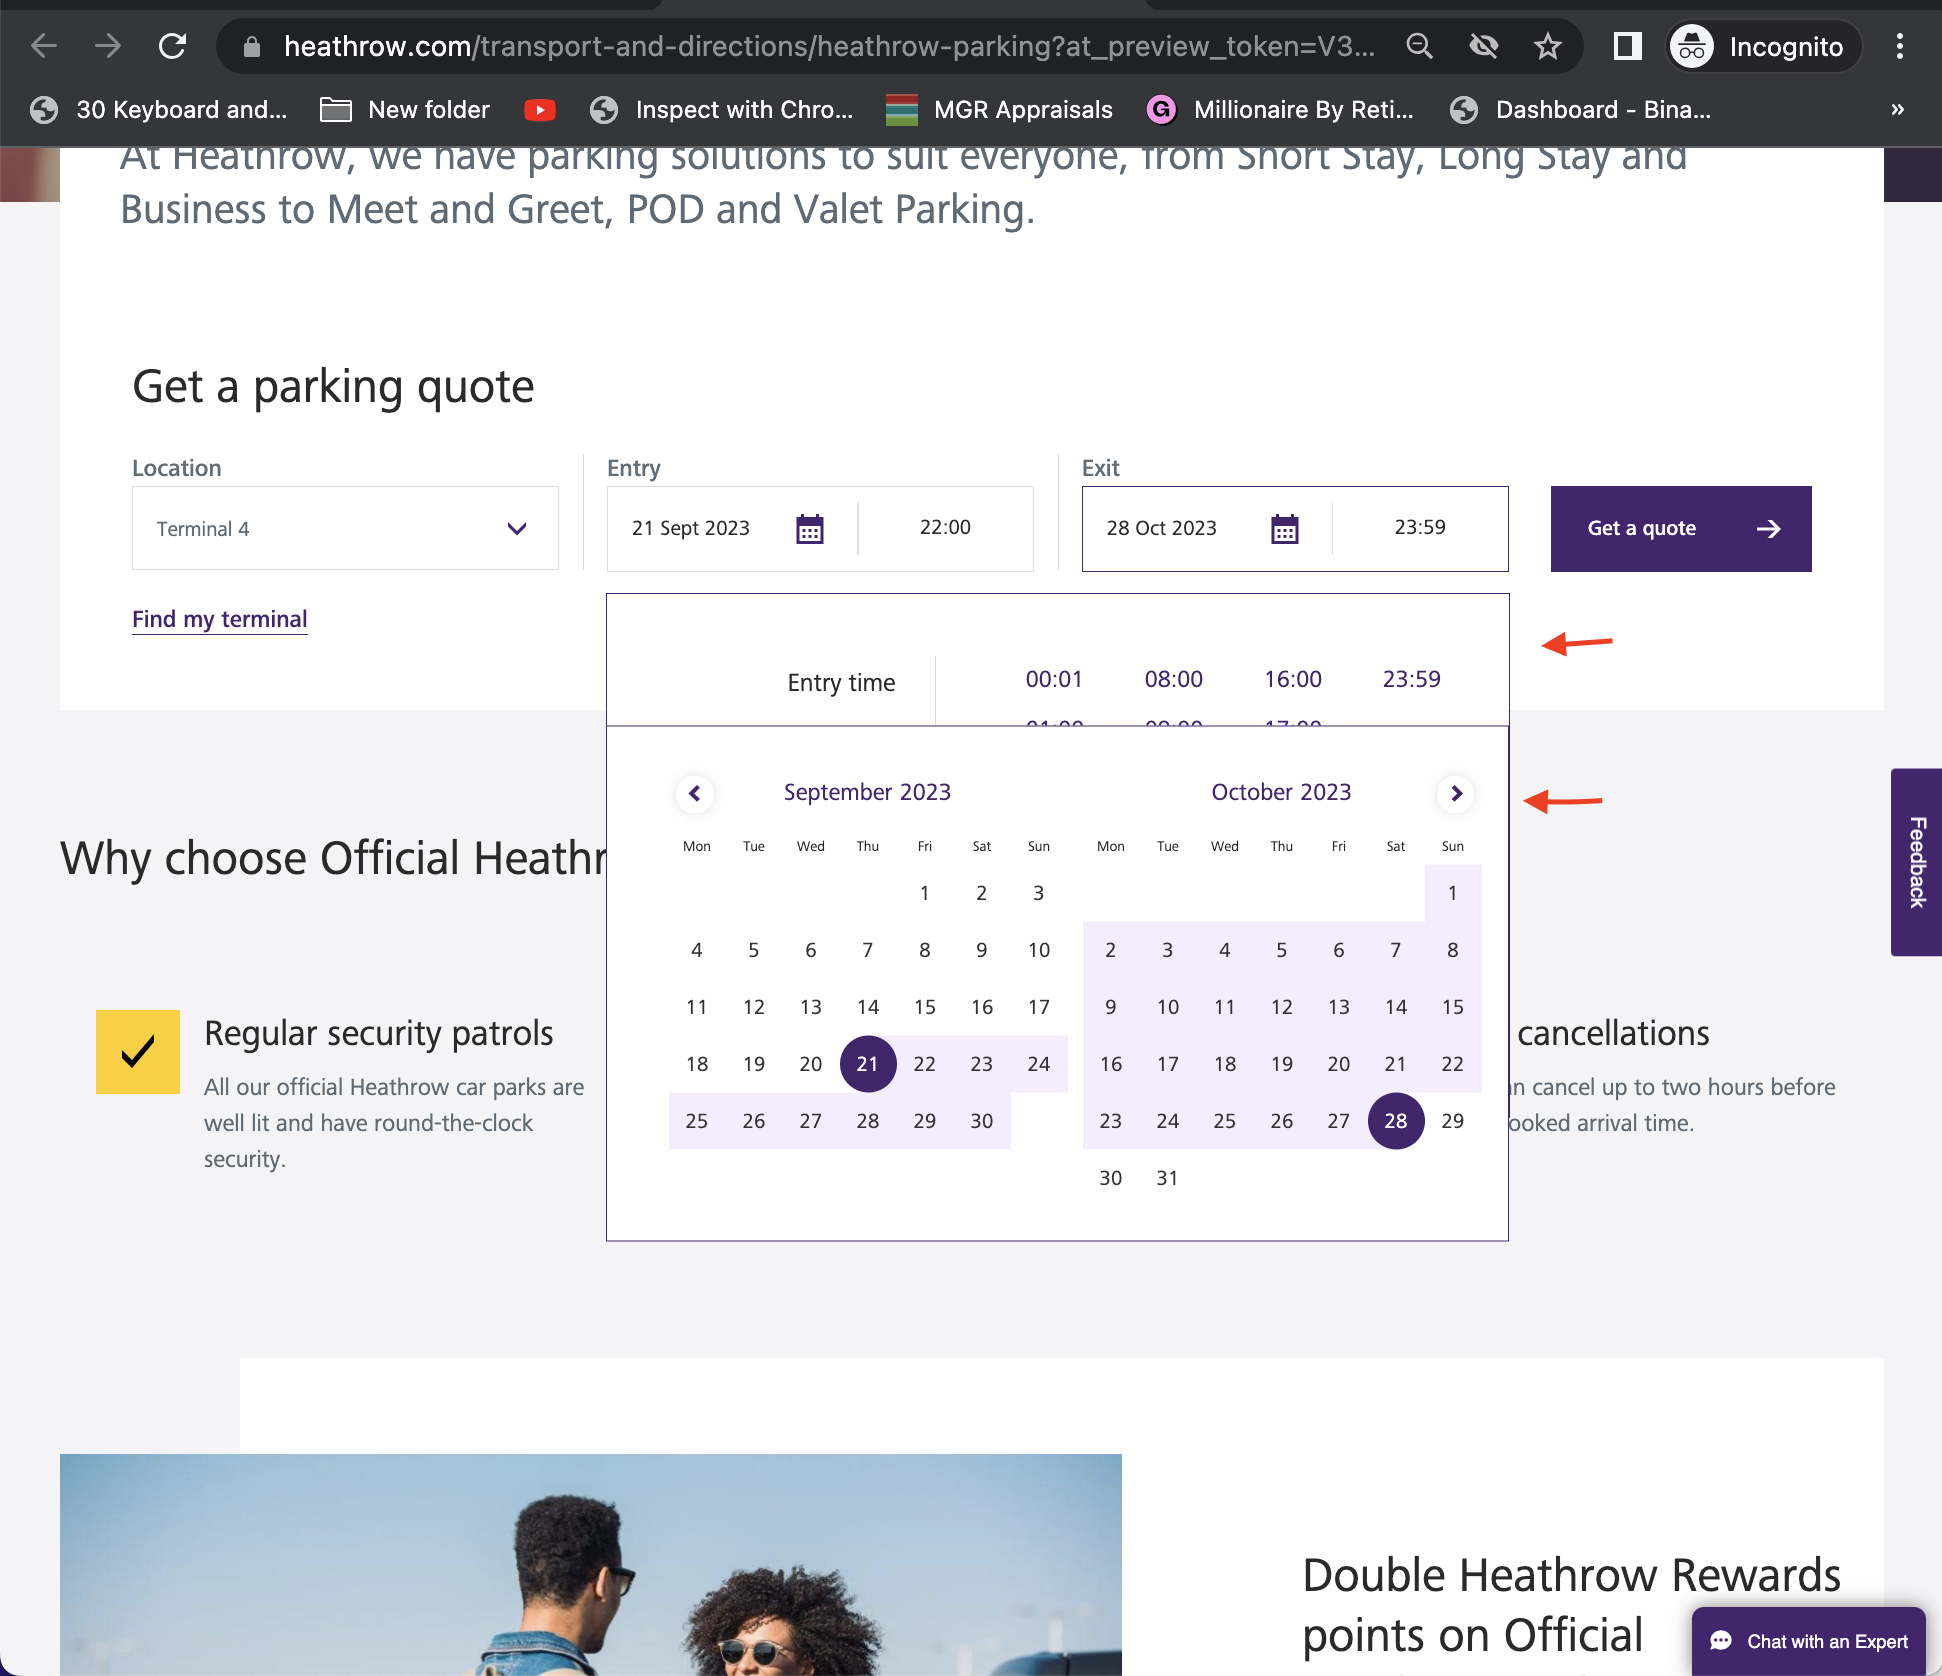Open the YouTube bookmark icon
Viewport: 1942px width, 1676px height.
[x=539, y=110]
